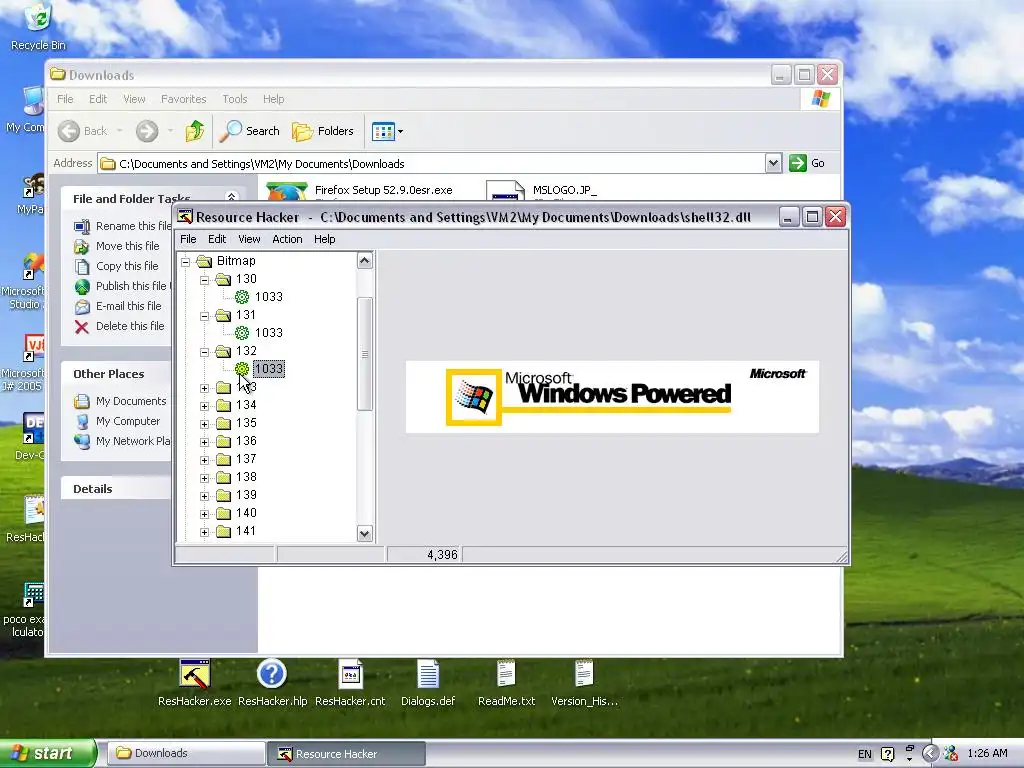Collapse the Bitmap tree node
1024x768 pixels.
tap(185, 262)
